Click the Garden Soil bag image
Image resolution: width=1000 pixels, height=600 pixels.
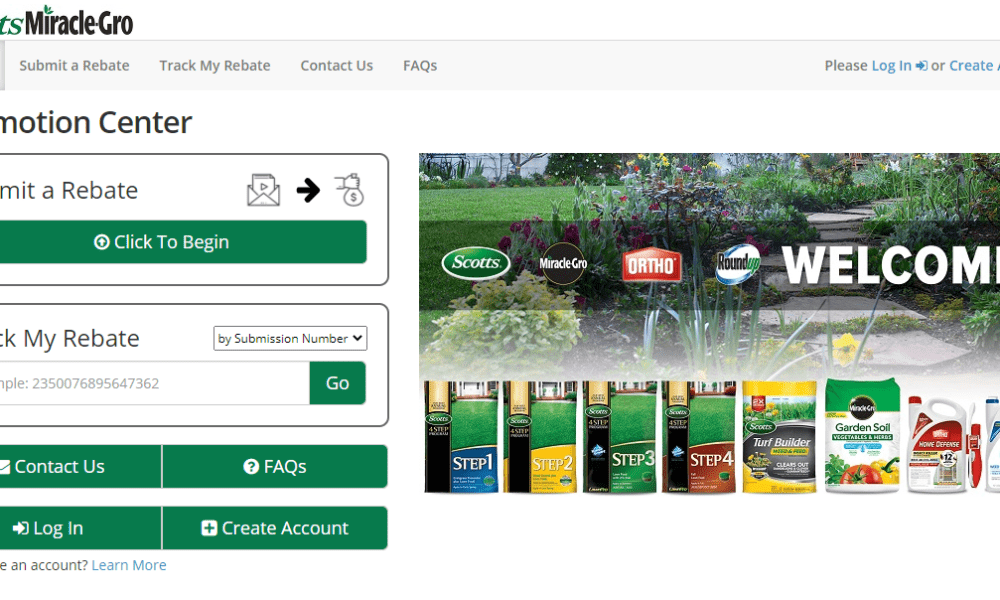(862, 435)
